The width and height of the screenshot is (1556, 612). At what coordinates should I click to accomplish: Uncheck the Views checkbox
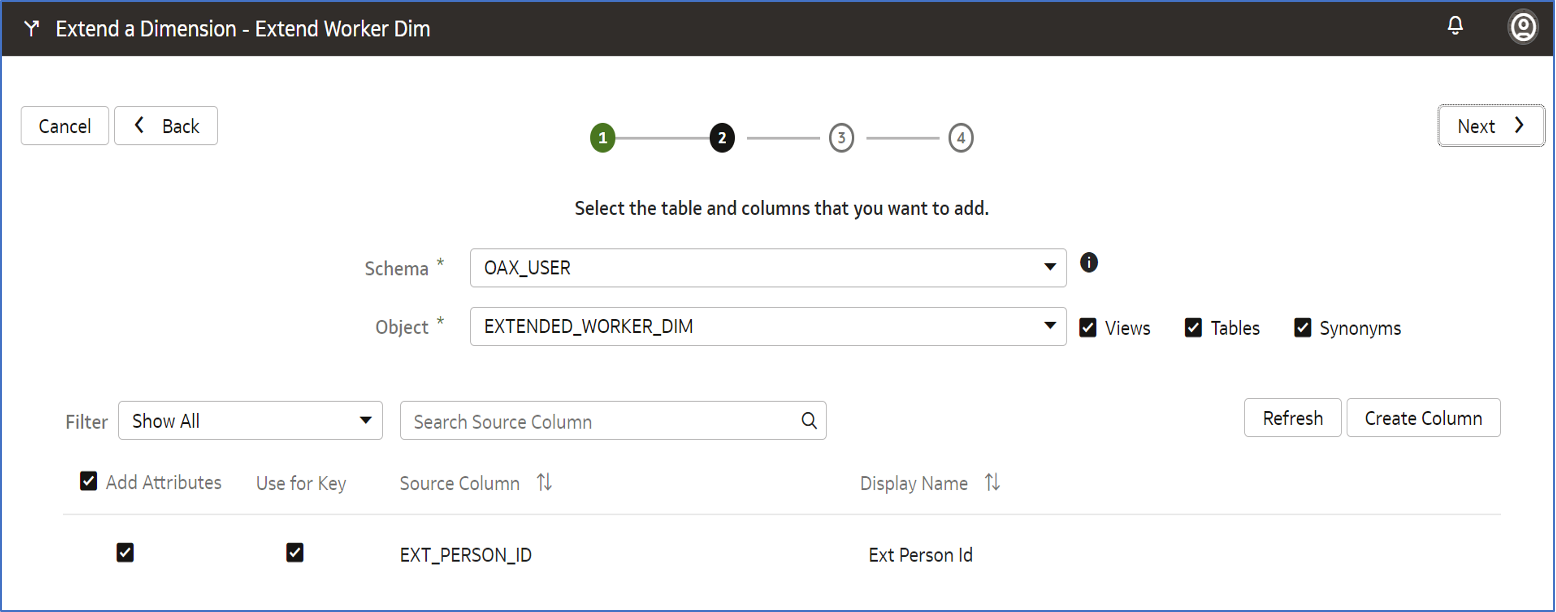(1088, 327)
